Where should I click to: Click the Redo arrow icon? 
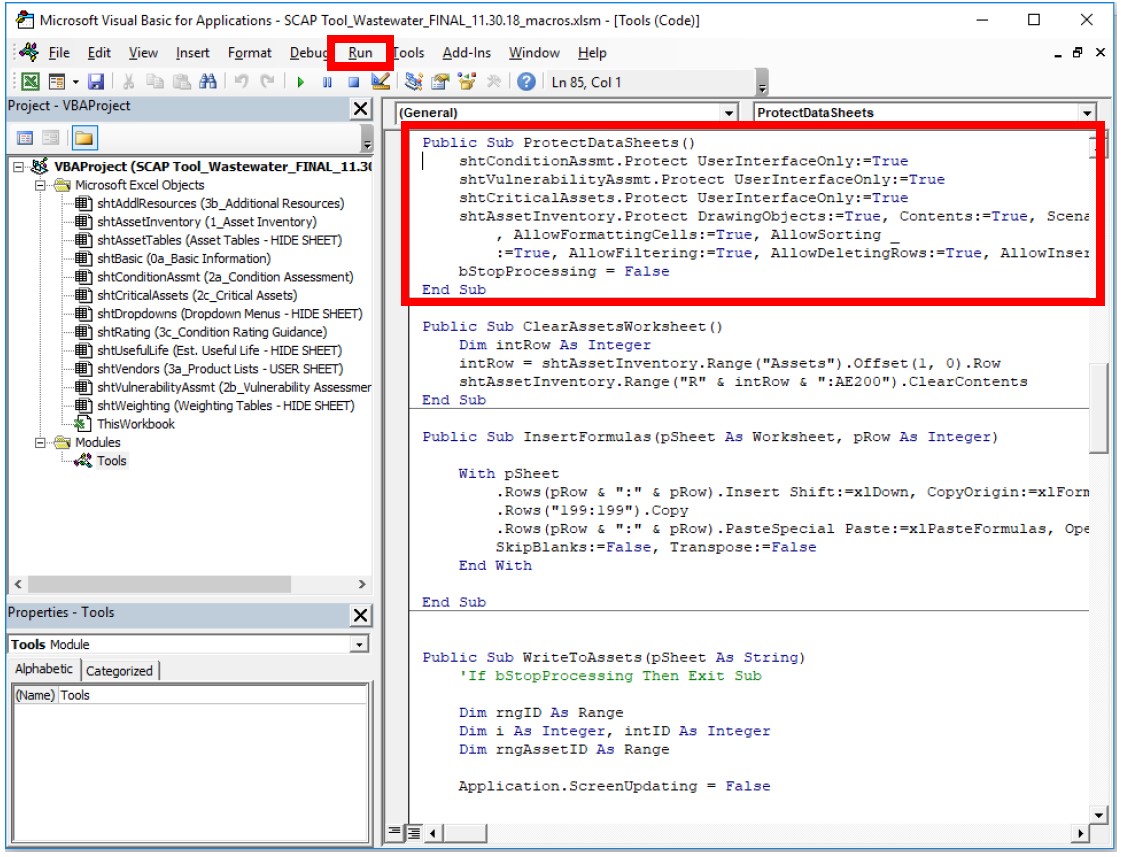click(267, 82)
